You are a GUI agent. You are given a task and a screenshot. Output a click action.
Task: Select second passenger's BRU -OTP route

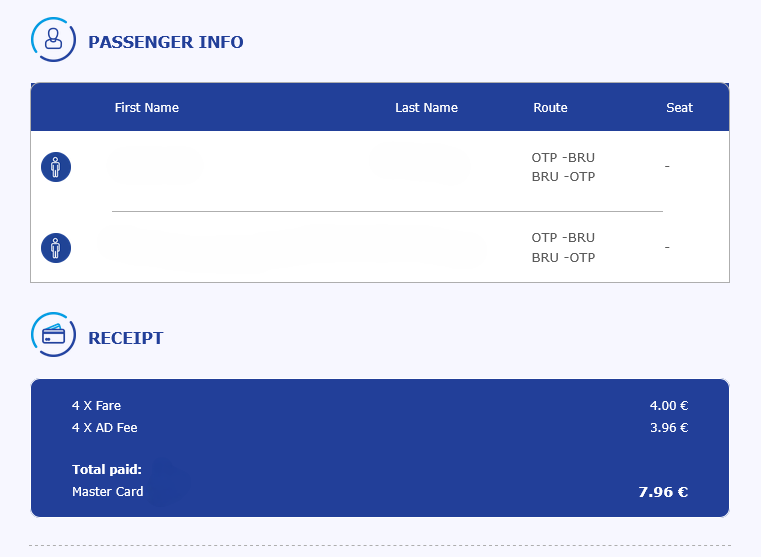[563, 258]
